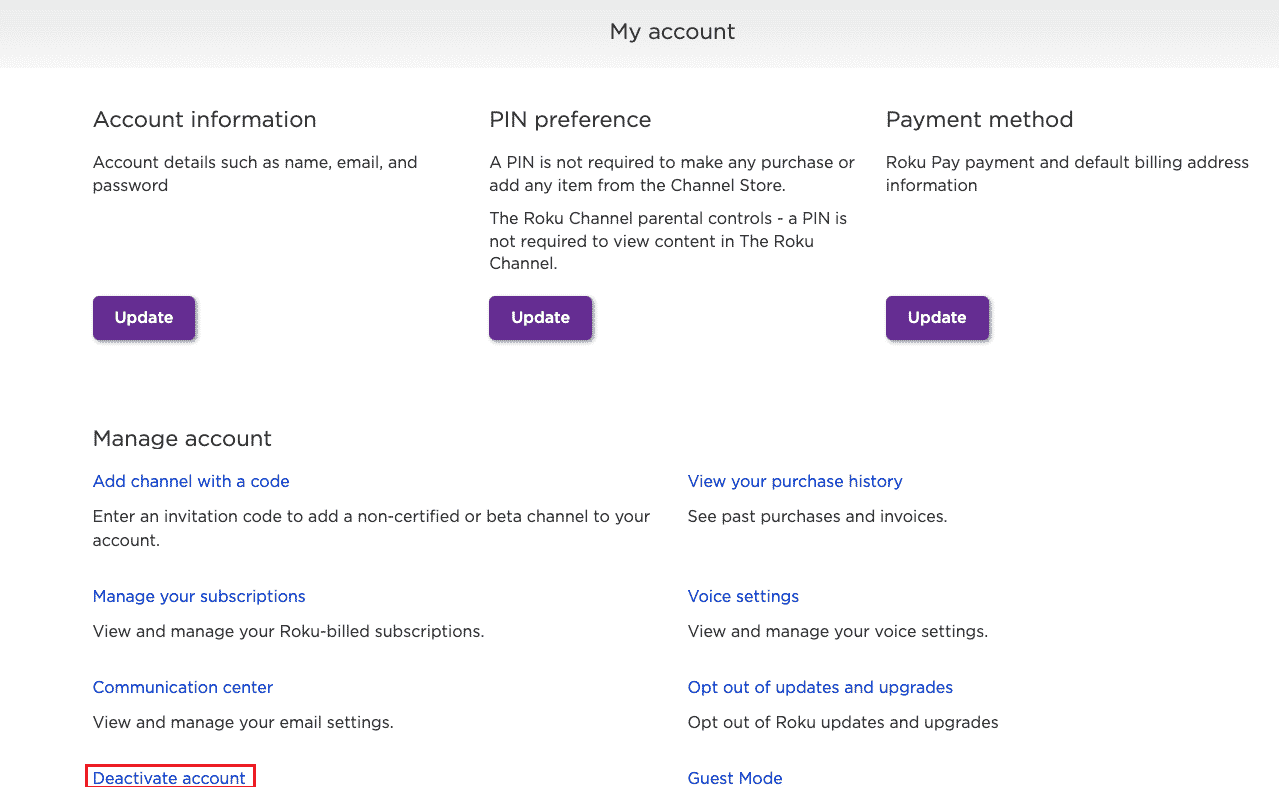Click the Payment method heading

point(979,120)
